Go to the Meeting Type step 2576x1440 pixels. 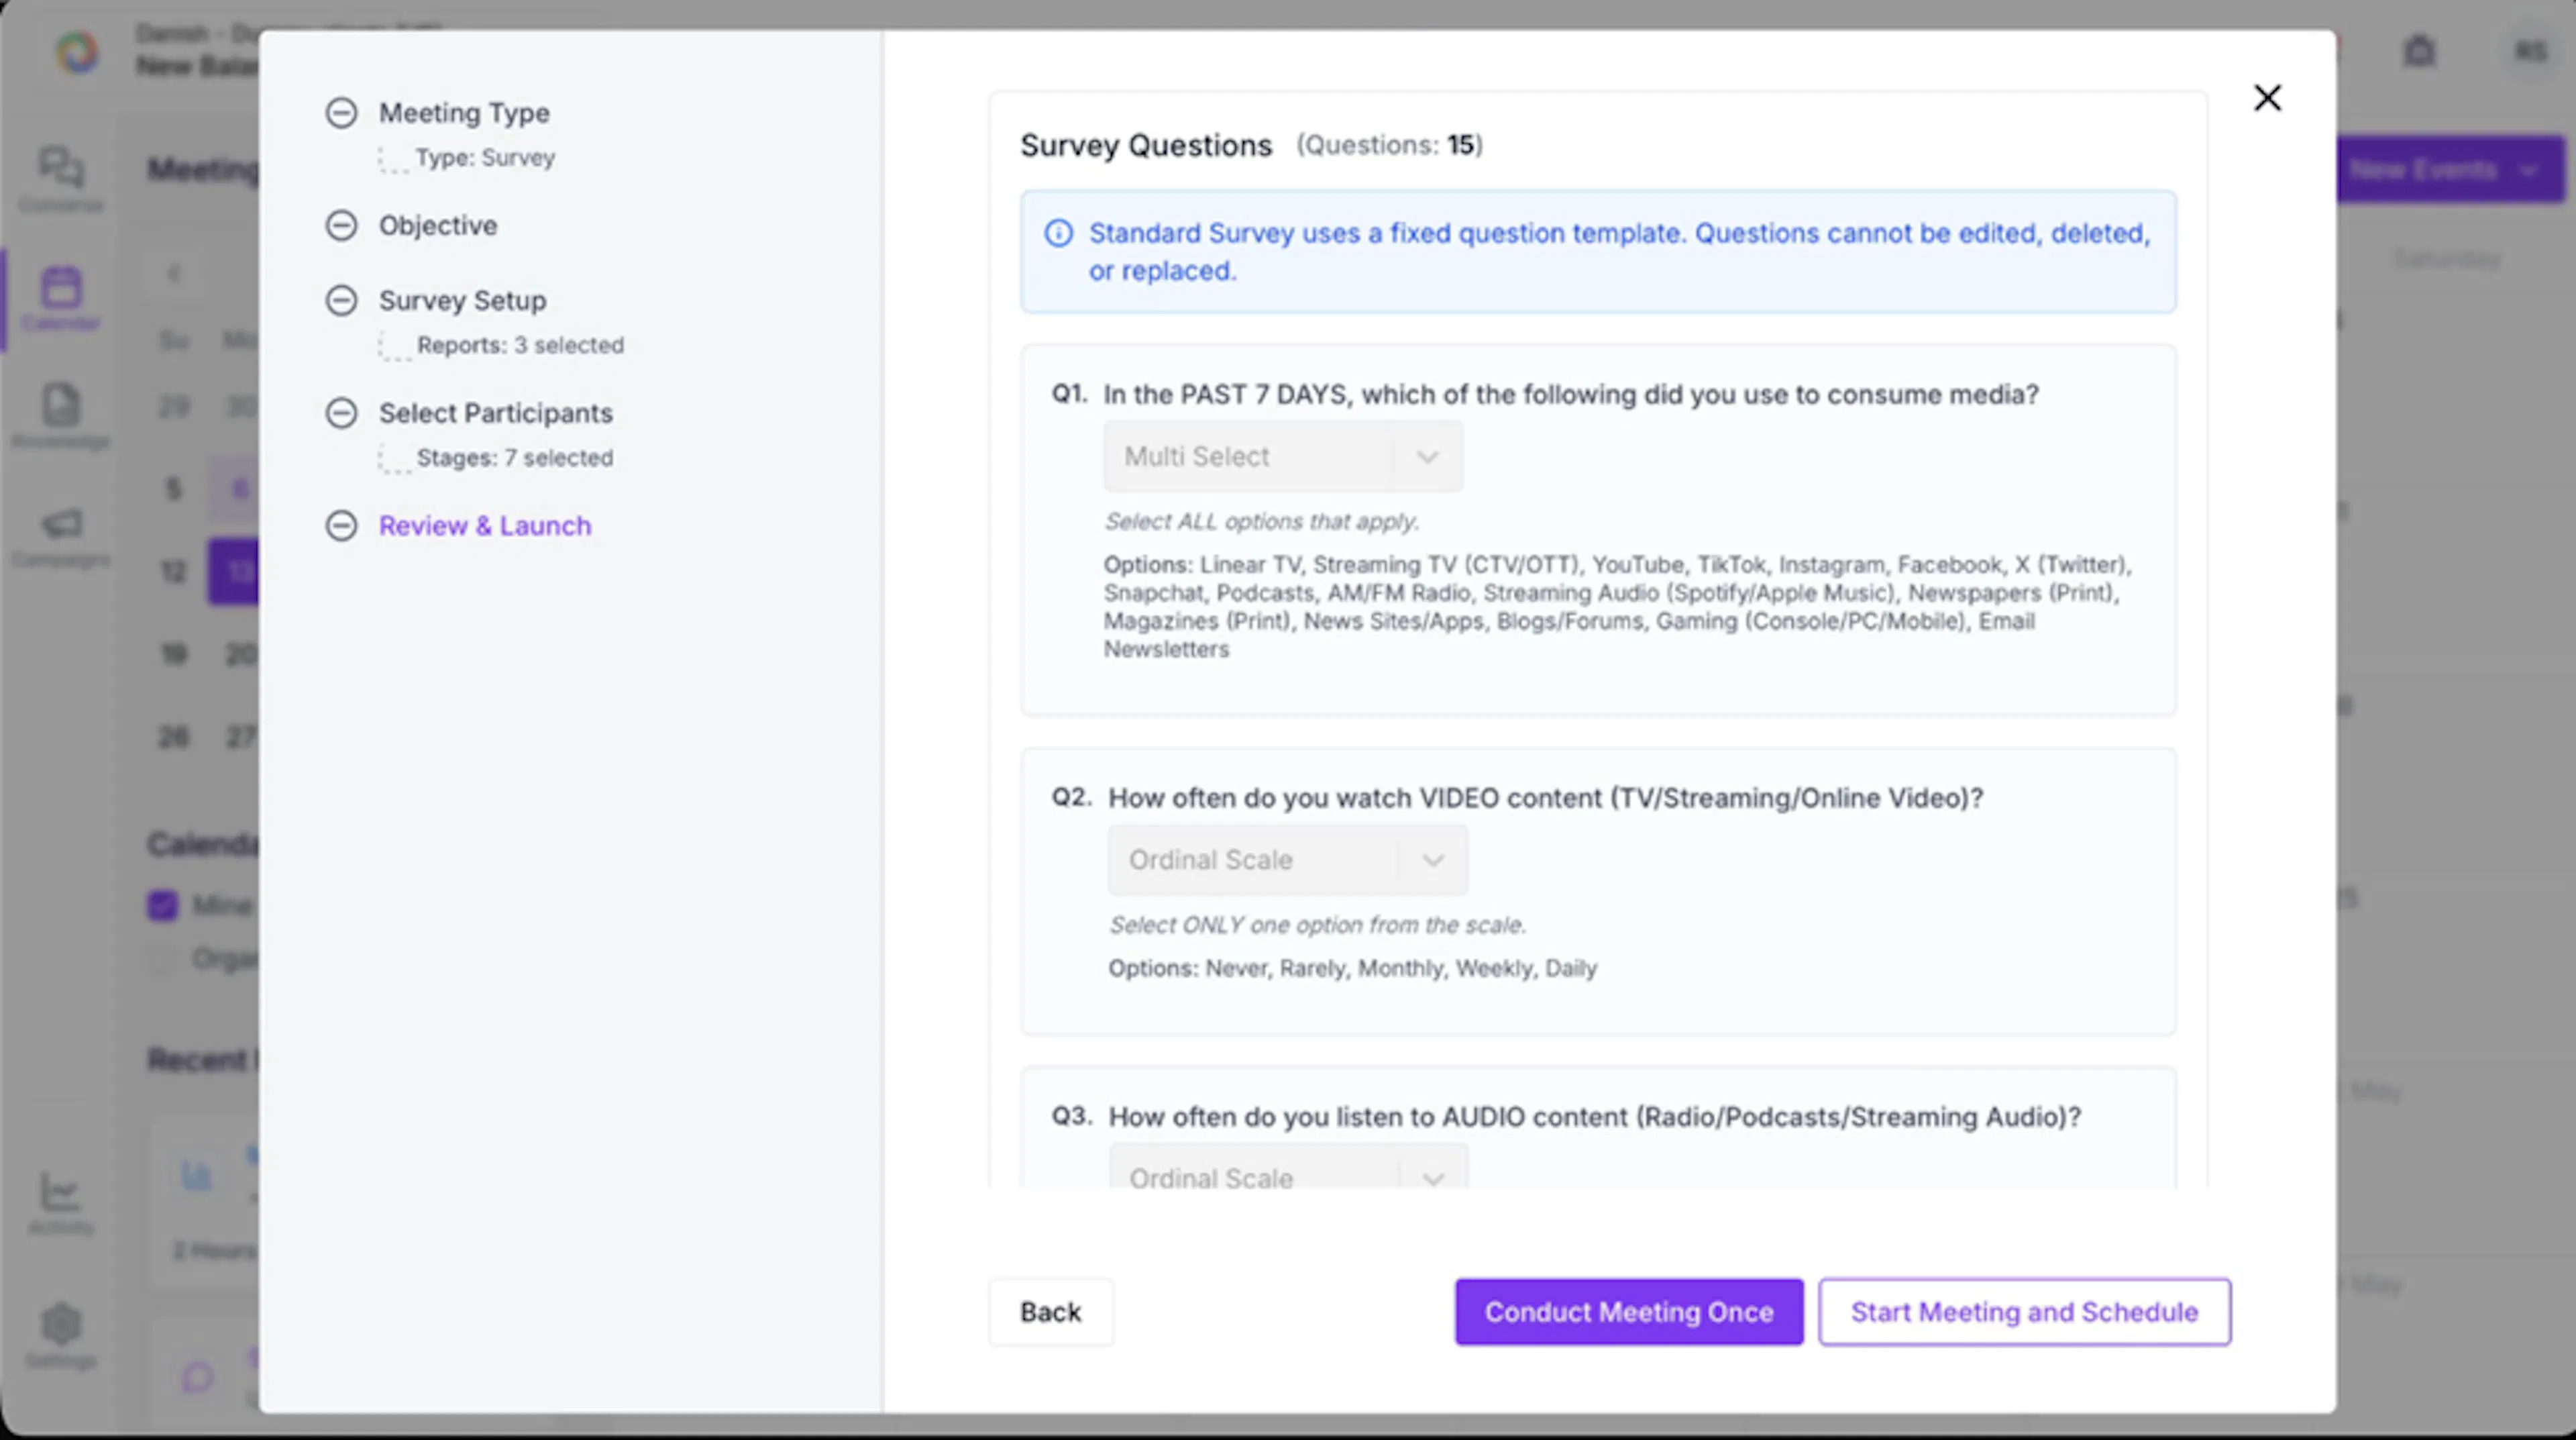464,113
